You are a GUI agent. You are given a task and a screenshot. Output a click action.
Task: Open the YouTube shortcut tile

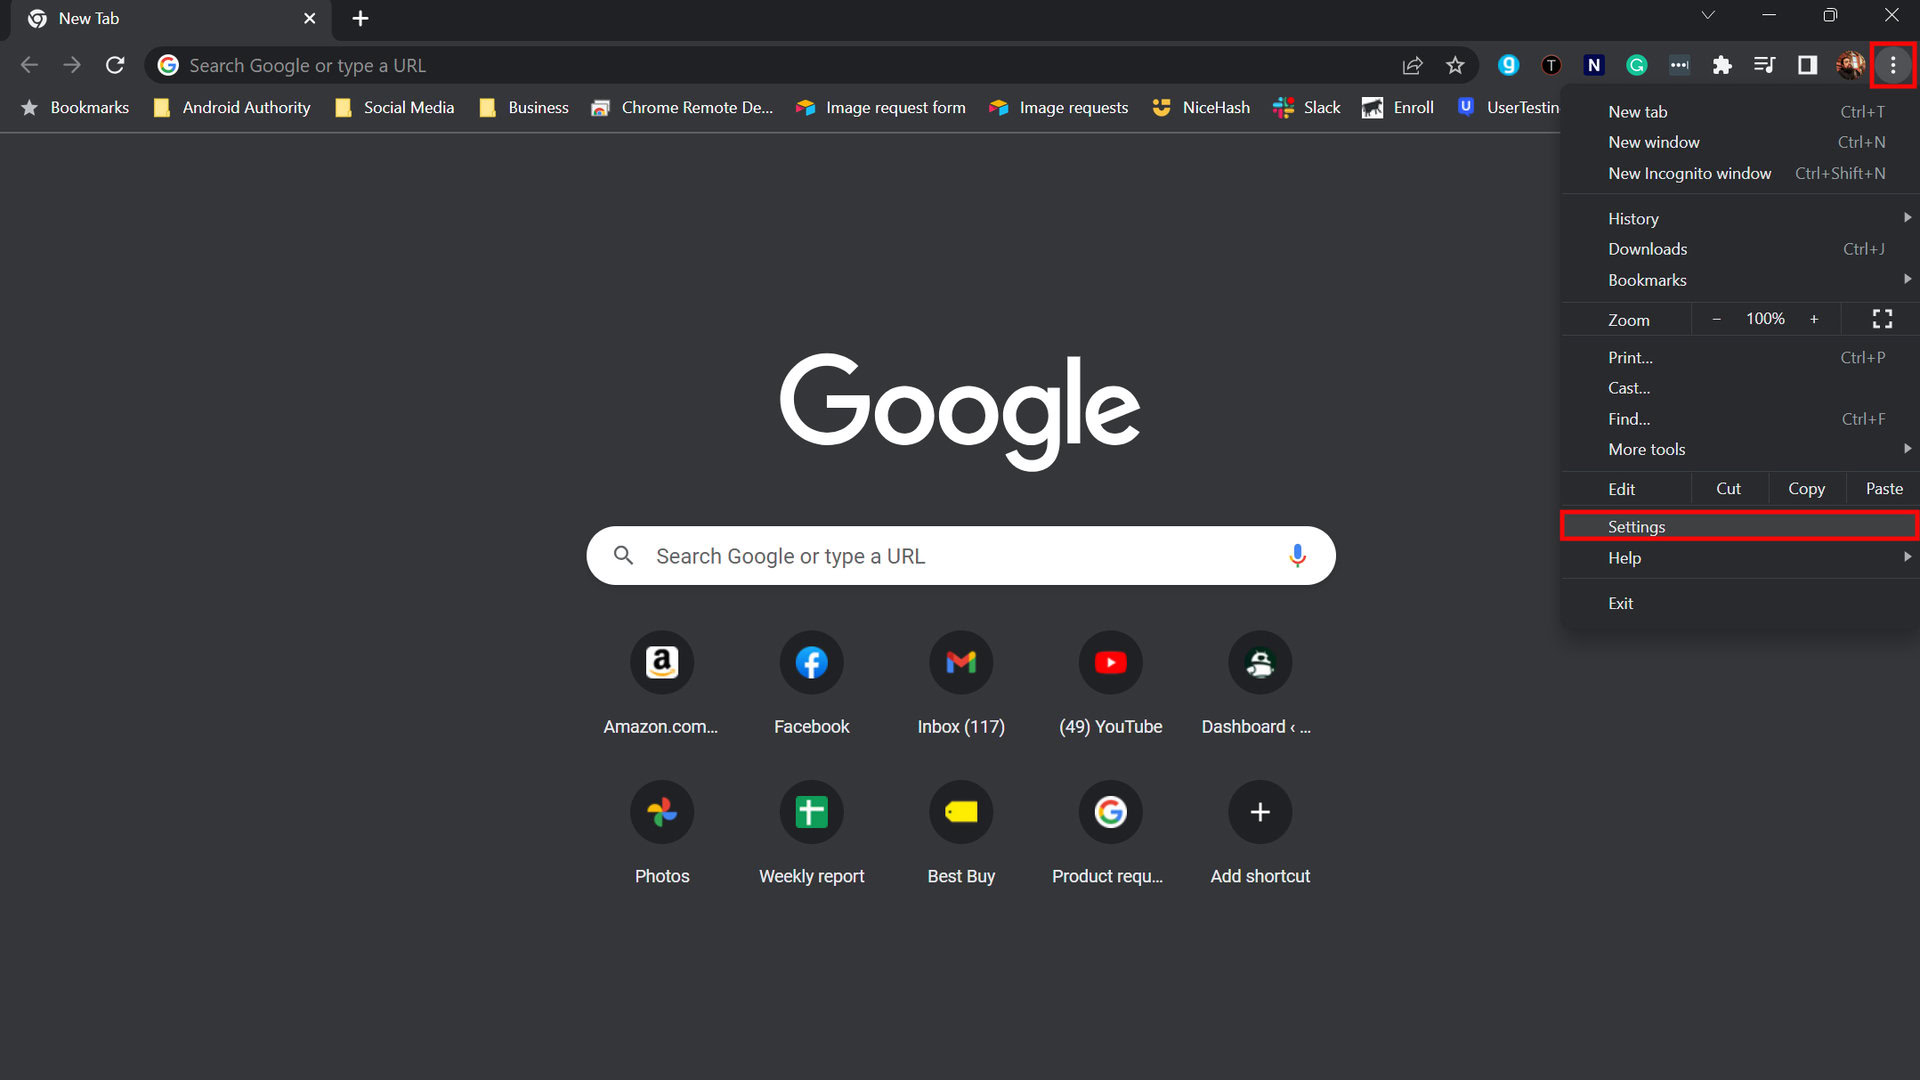(1110, 663)
